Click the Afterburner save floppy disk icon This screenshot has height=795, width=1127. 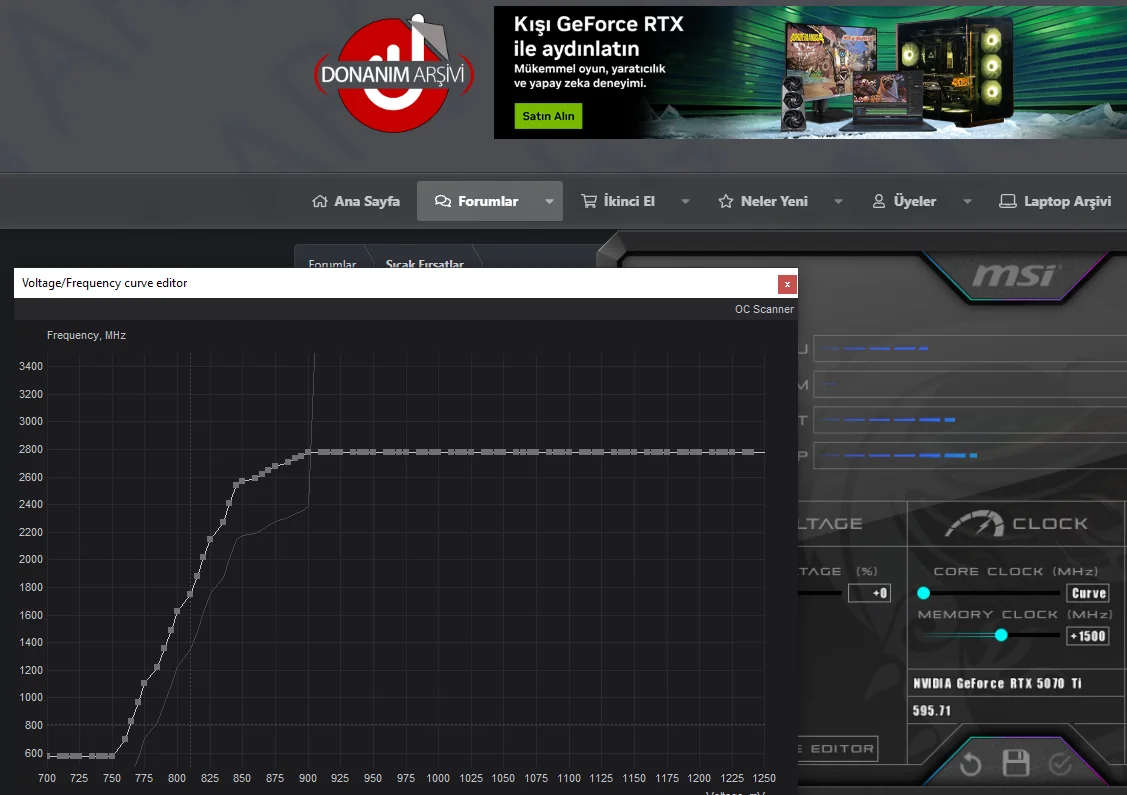click(x=1016, y=763)
